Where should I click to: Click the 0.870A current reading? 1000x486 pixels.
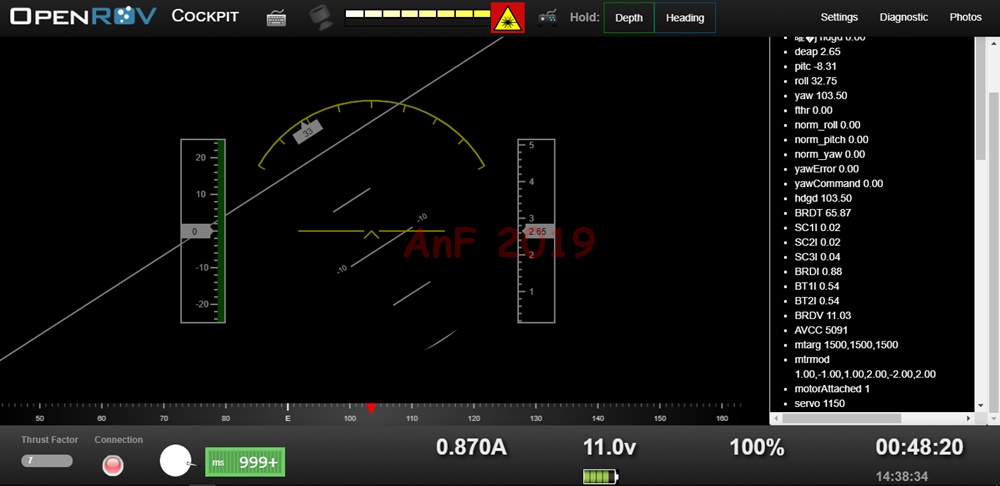[x=471, y=447]
